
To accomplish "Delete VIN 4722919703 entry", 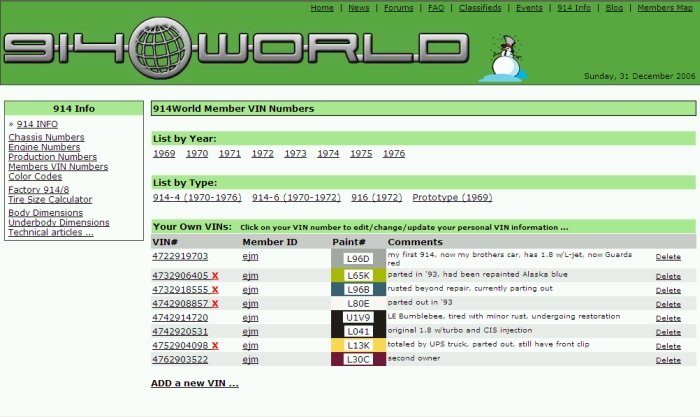I will [x=668, y=257].
